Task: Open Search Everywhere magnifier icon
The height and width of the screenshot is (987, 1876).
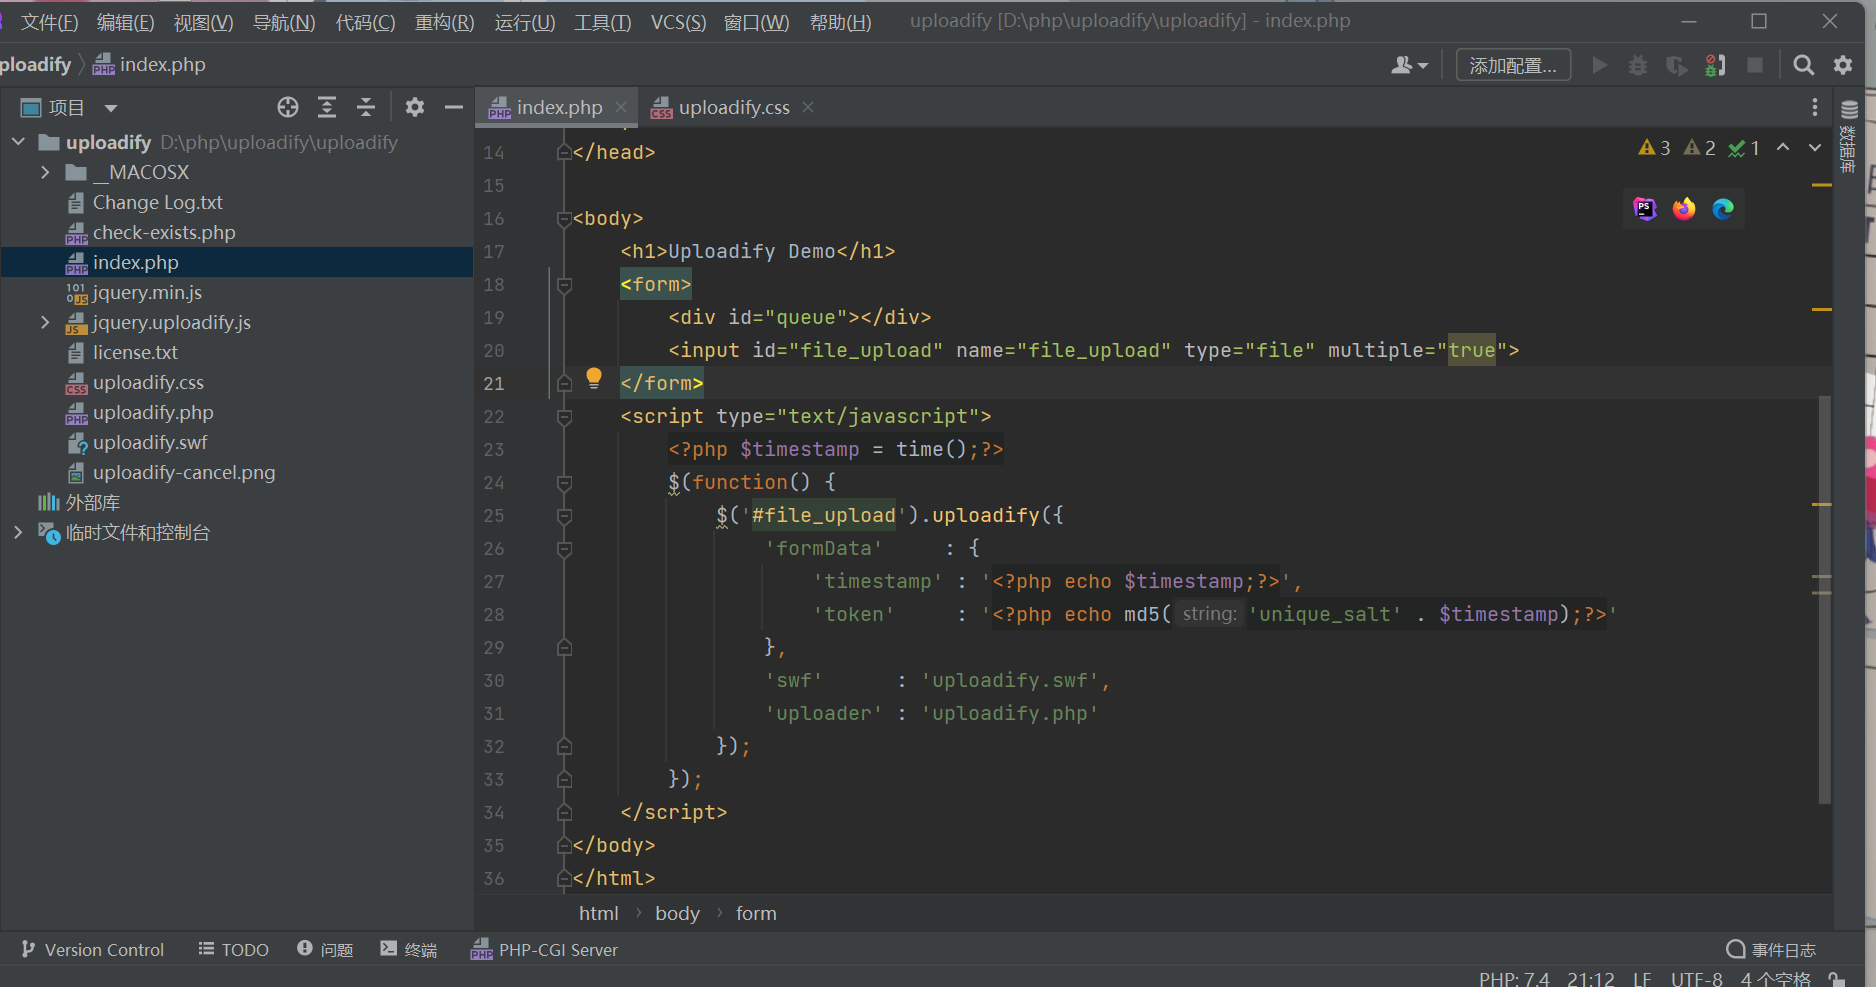Action: click(x=1804, y=65)
